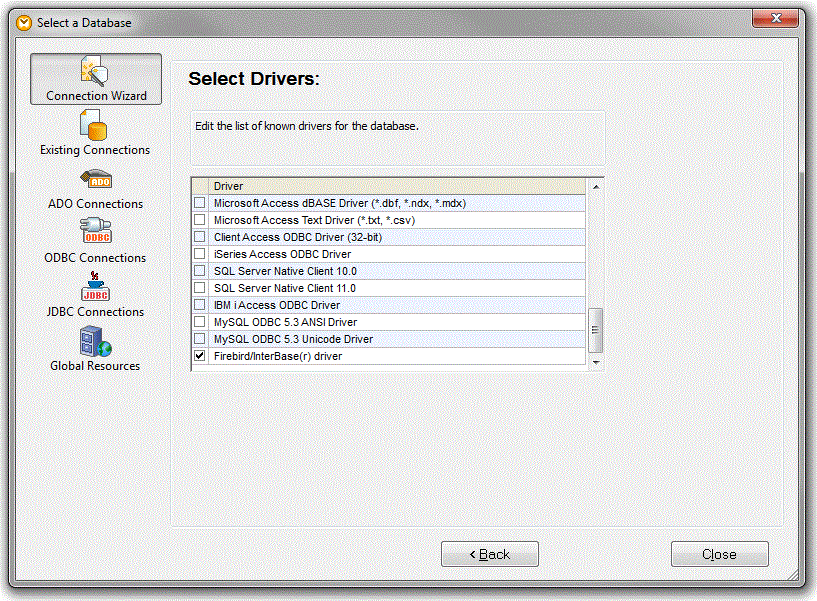Check MySQL ODBC 5.3 Unicode Driver
Image resolution: width=817 pixels, height=601 pixels.
[x=200, y=339]
